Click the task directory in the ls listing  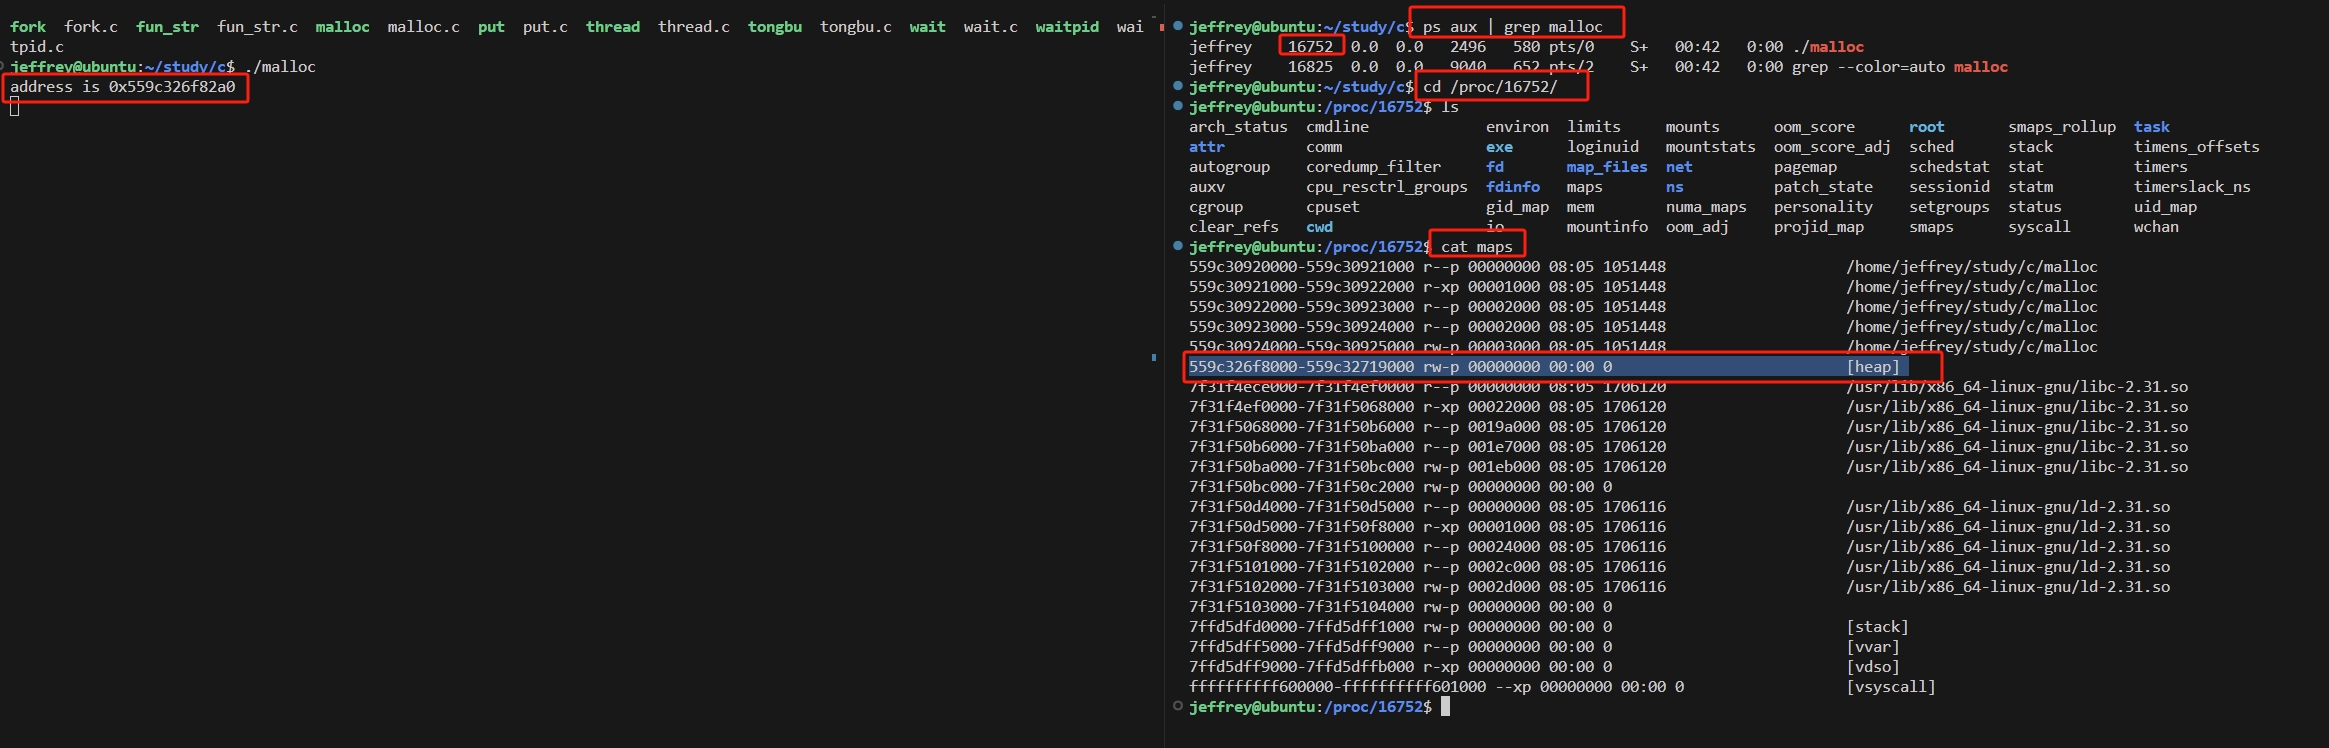click(2151, 127)
